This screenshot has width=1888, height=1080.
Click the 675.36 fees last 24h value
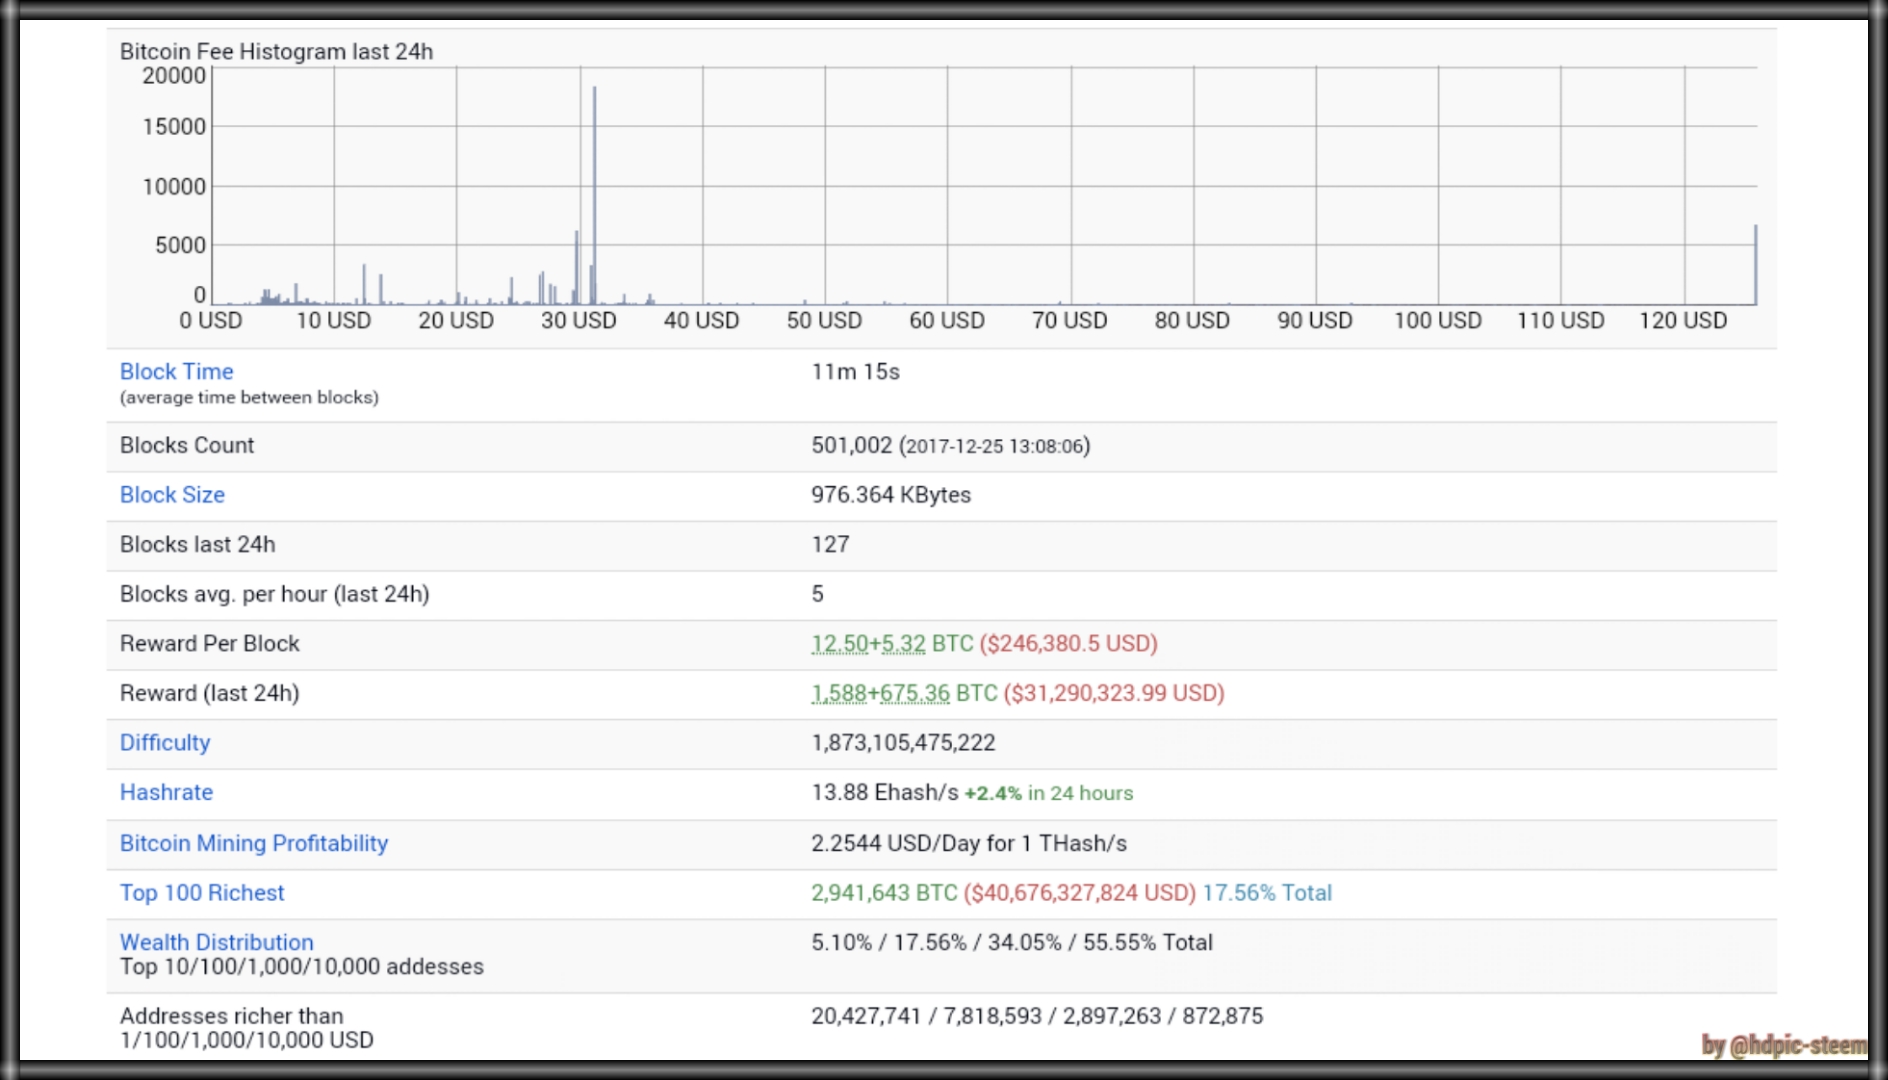pyautogui.click(x=914, y=693)
